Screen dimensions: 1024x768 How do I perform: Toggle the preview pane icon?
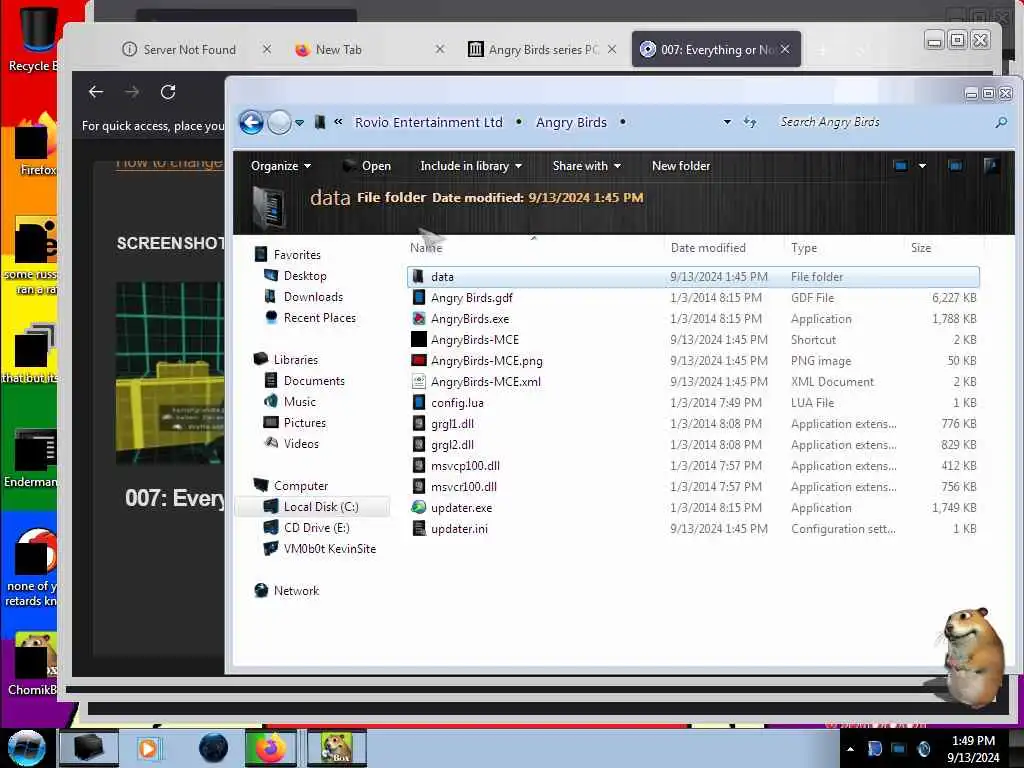[955, 166]
